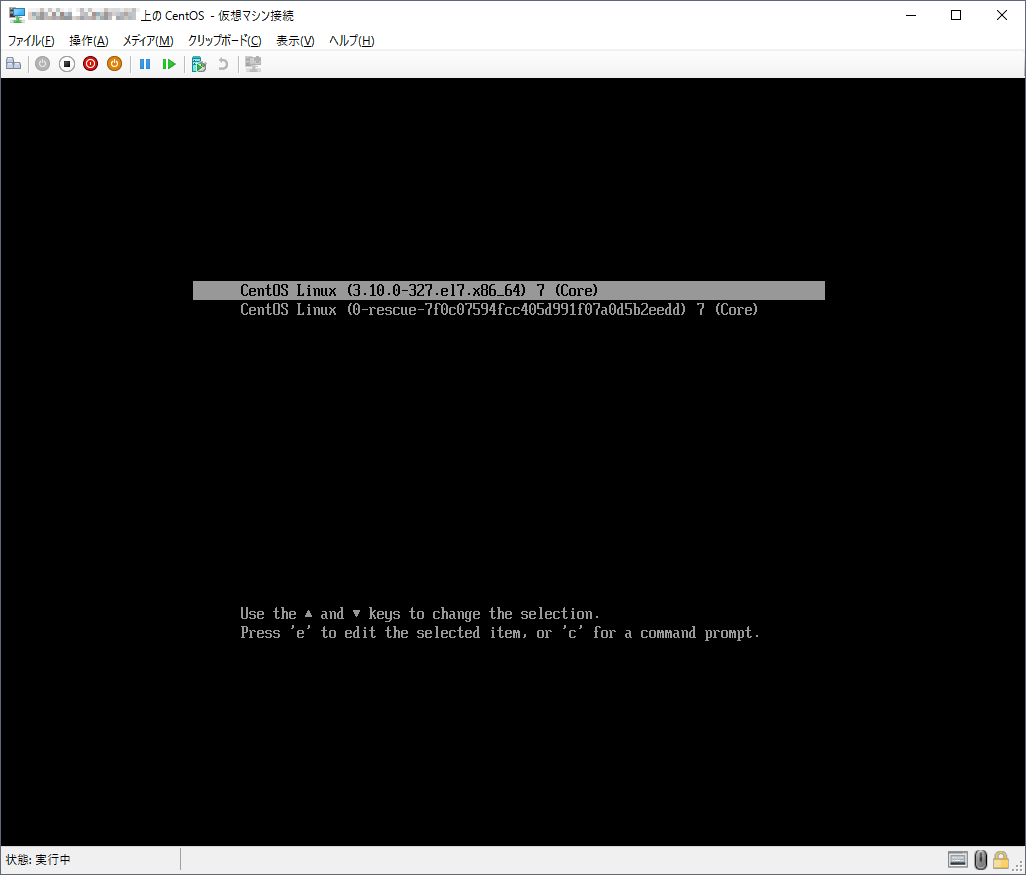
Task: Select the CentOS Linux (3.10.0-327.el7.x86_64) boot entry
Action: (x=508, y=291)
